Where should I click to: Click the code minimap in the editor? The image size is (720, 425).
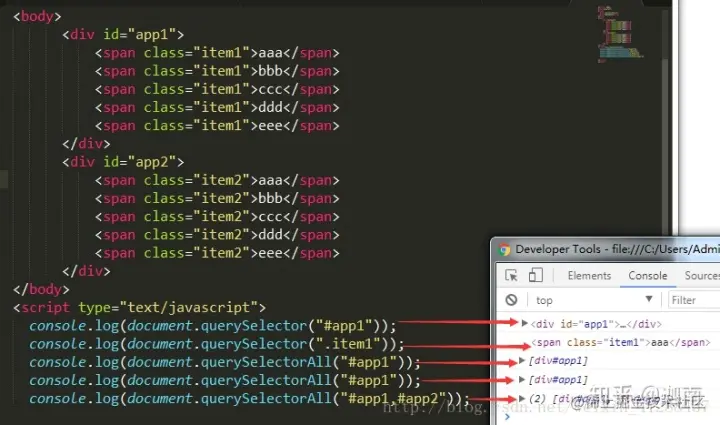pos(620,34)
